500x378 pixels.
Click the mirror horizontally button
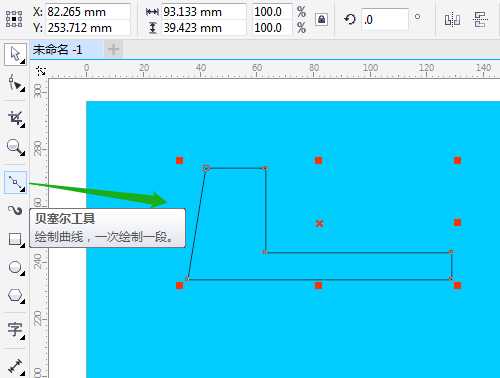pyautogui.click(x=452, y=20)
